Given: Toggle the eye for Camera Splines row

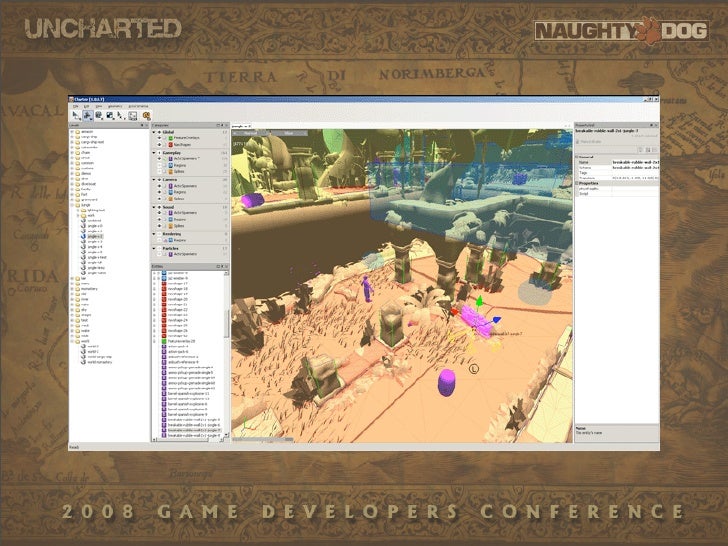Looking at the screenshot, I should click(x=159, y=199).
